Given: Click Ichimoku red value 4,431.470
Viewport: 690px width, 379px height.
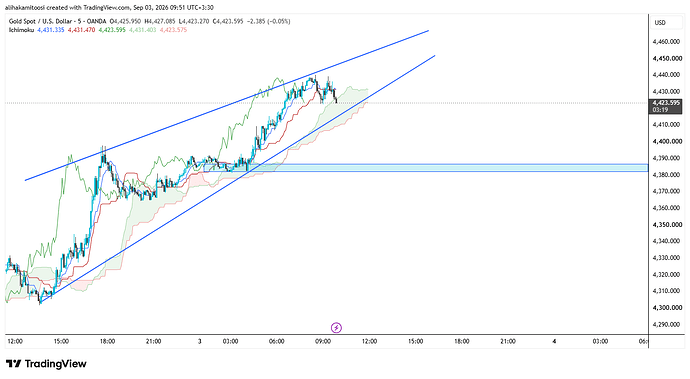Looking at the screenshot, I should [81, 30].
